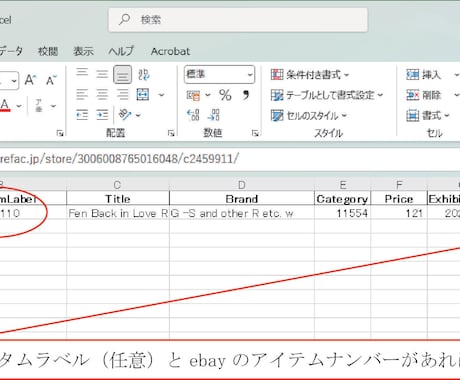Open the 表示 ribbon tab
Viewport: 460px width, 380px height.
pos(83,51)
